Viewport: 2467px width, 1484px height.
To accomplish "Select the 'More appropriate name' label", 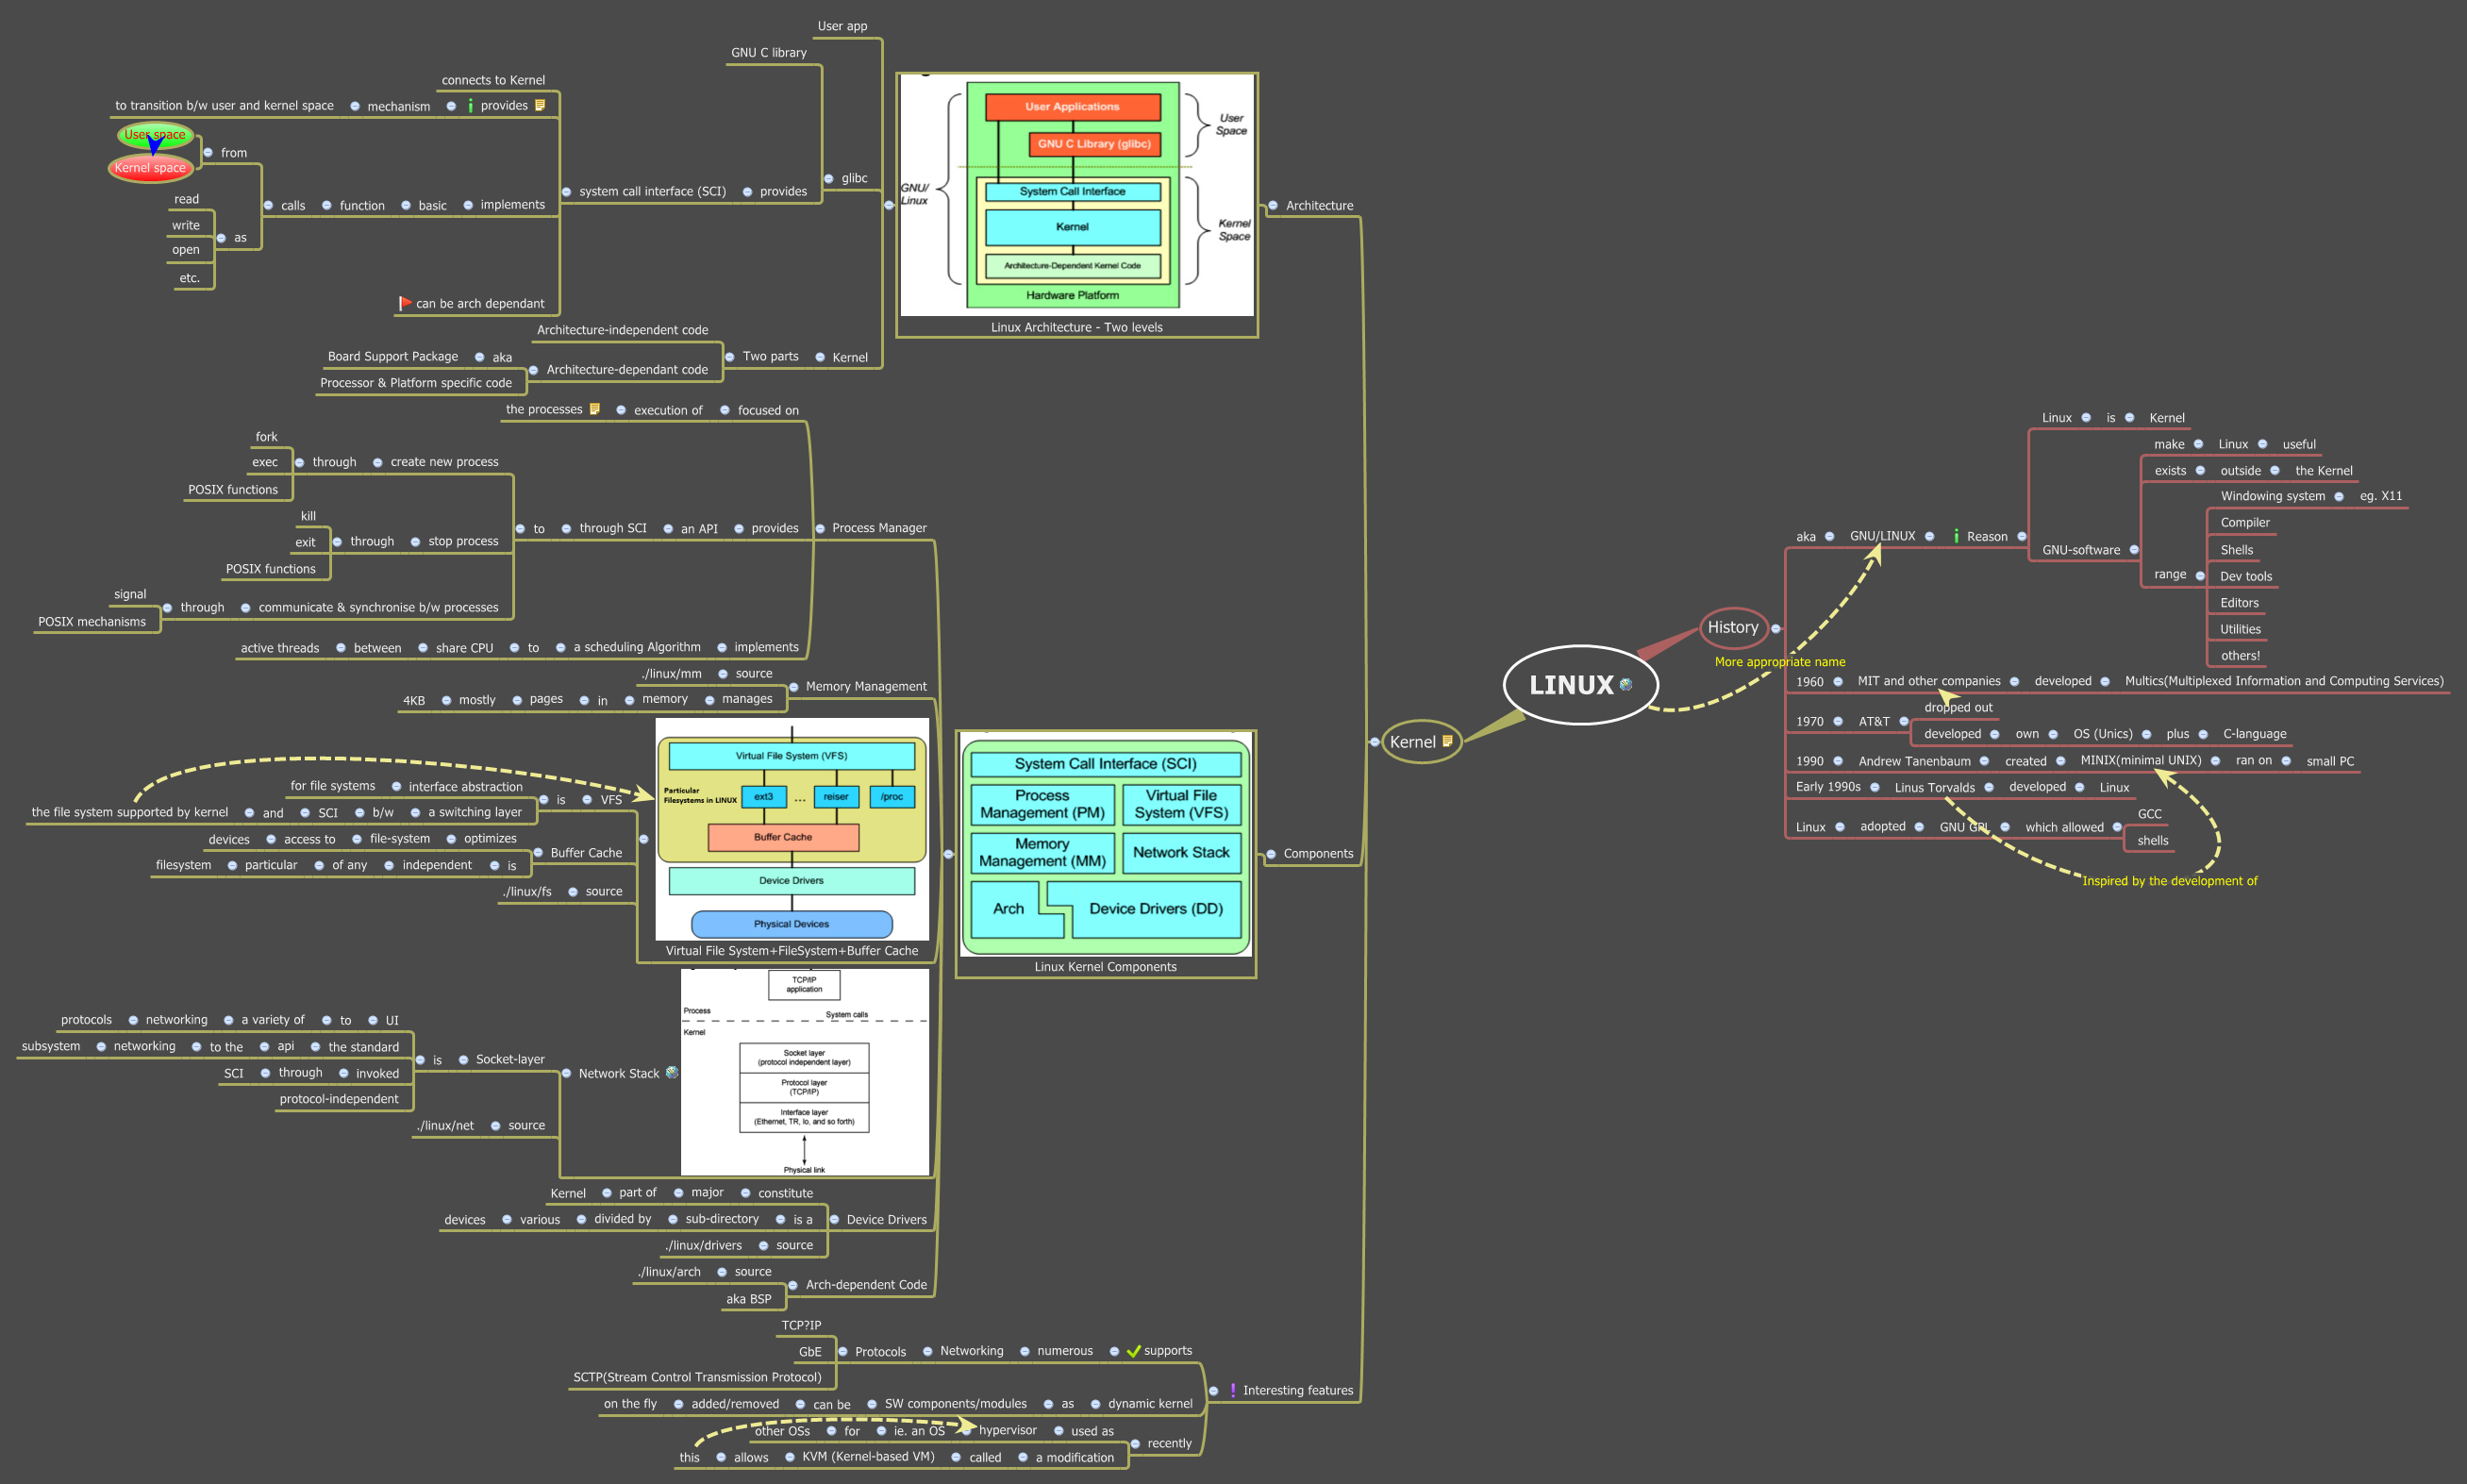I will coord(1780,662).
